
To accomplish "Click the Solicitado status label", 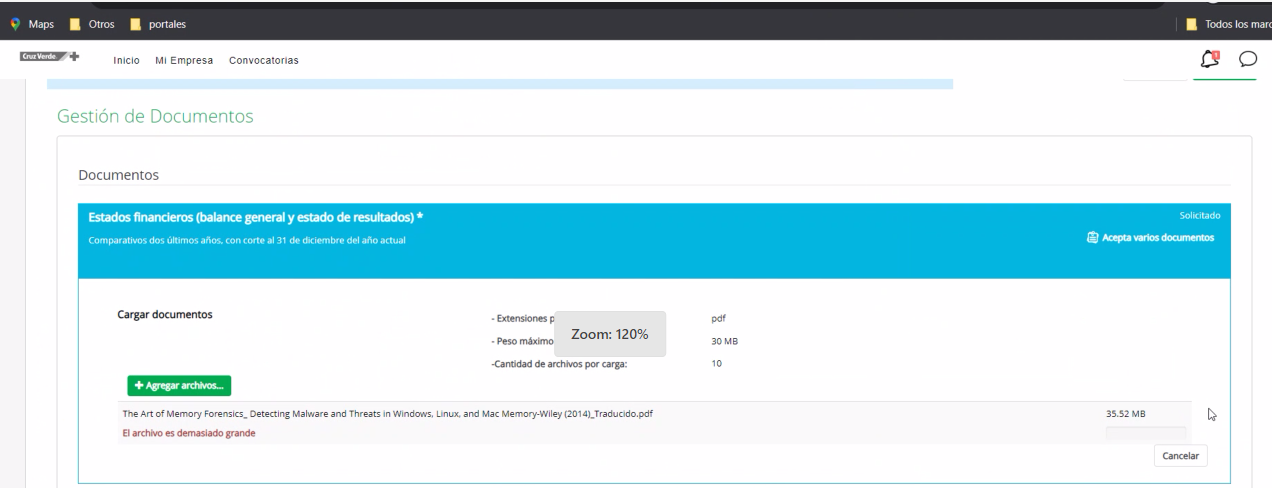I will click(1200, 216).
